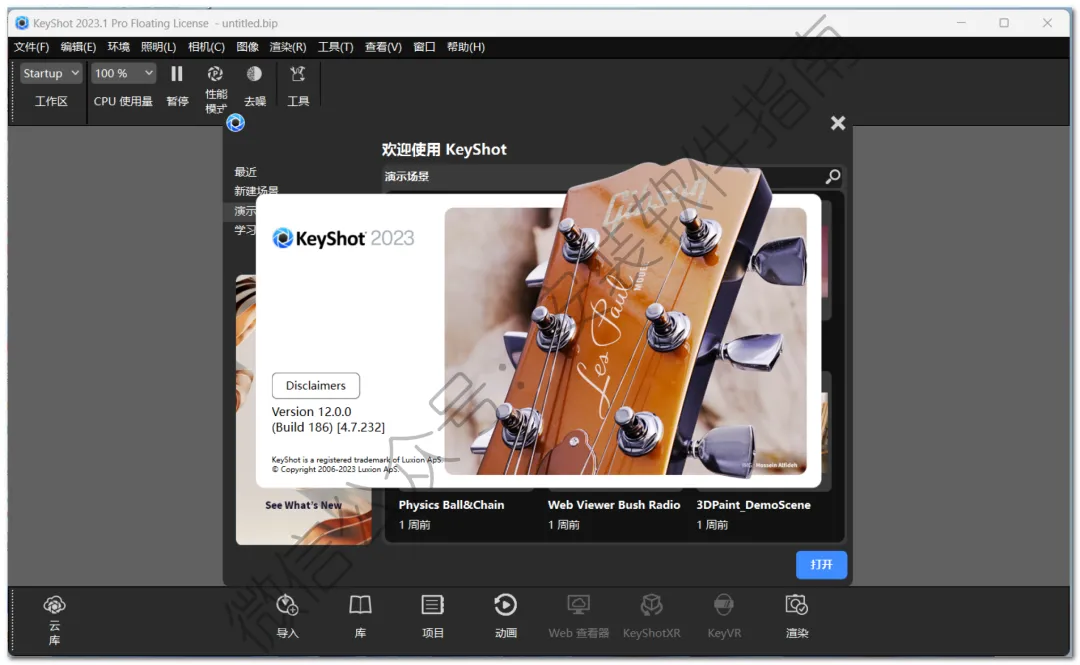
Task: Open the 相机(C) menu
Action: coord(207,47)
